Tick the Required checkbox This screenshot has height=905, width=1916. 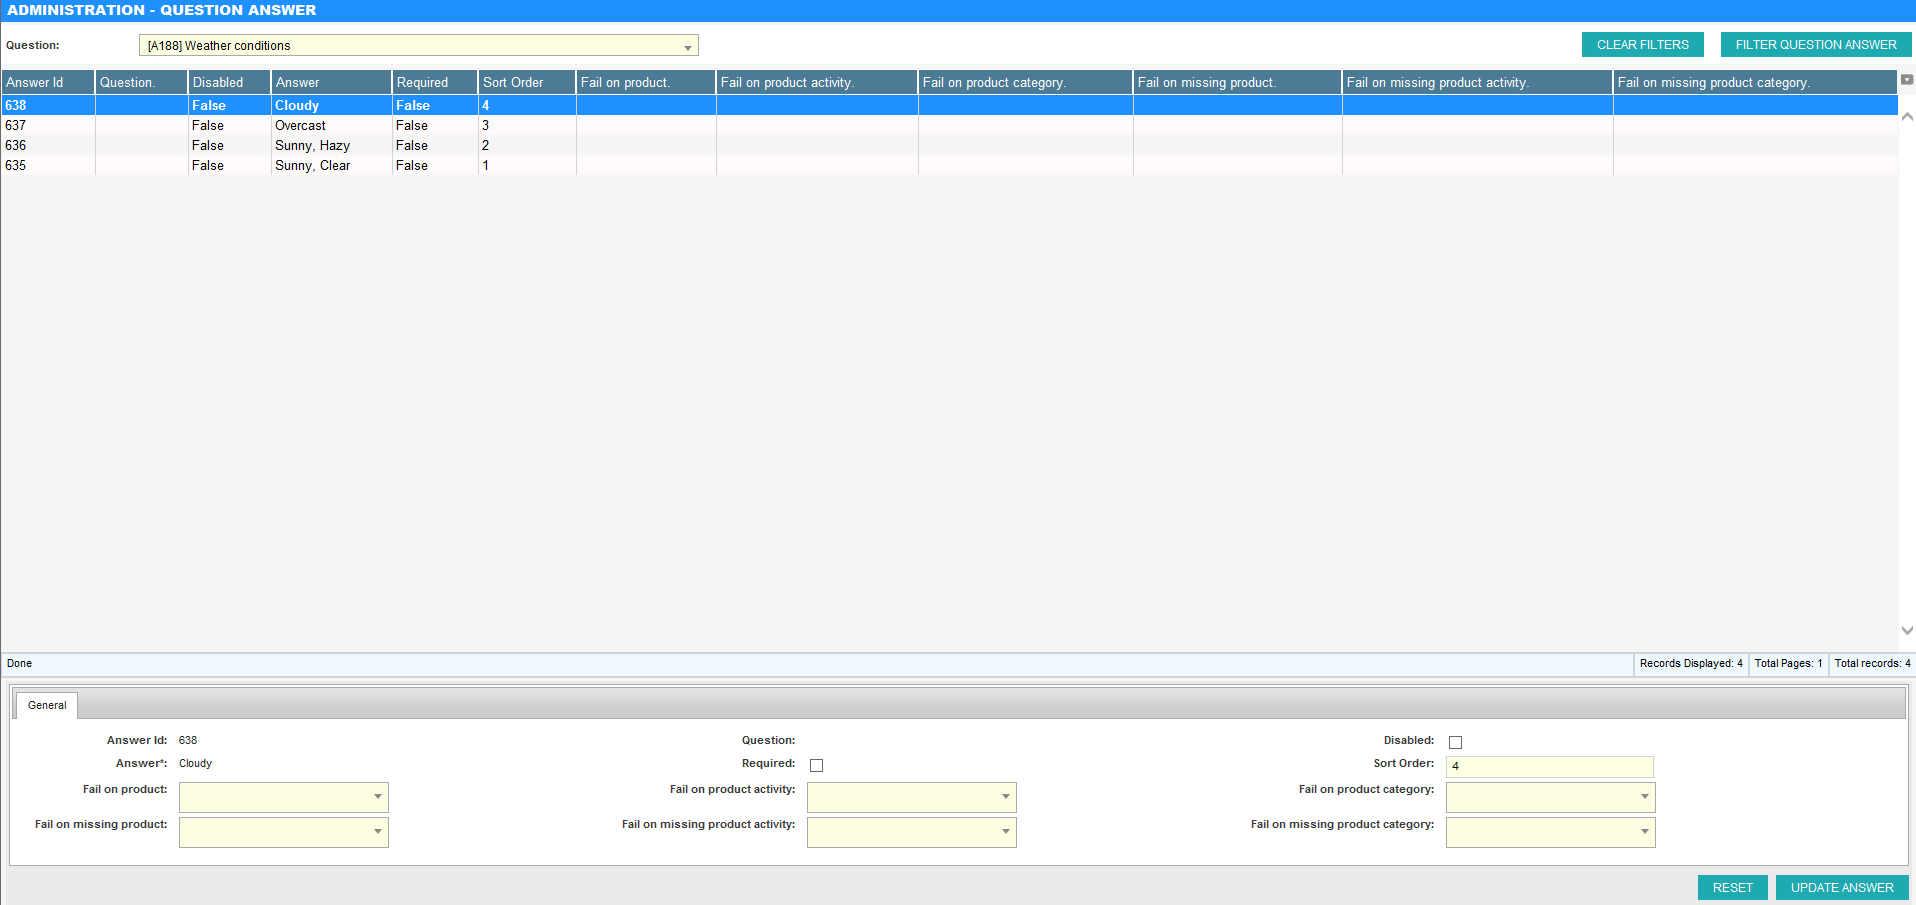[x=816, y=765]
